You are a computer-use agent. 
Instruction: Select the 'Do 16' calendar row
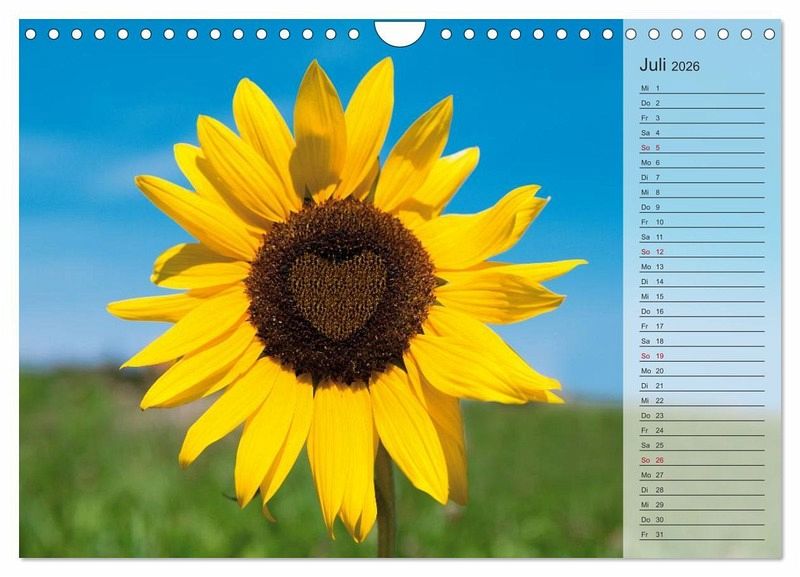point(702,311)
